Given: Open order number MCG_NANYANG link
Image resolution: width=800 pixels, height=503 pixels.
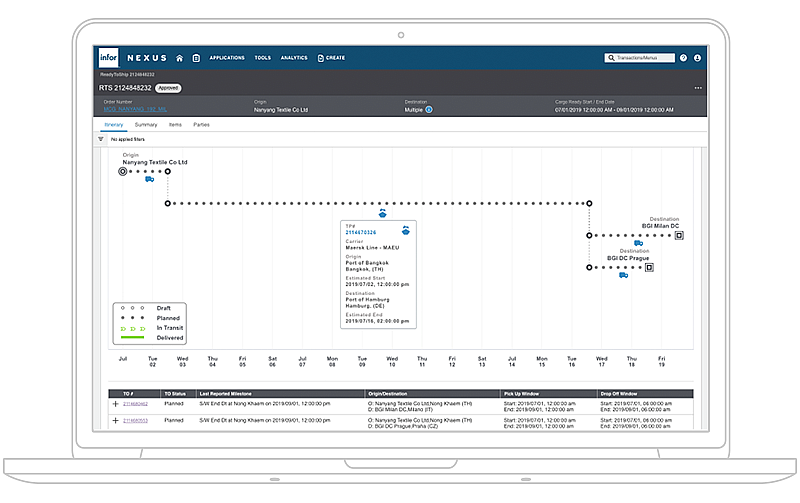Looking at the screenshot, I should (x=135, y=109).
